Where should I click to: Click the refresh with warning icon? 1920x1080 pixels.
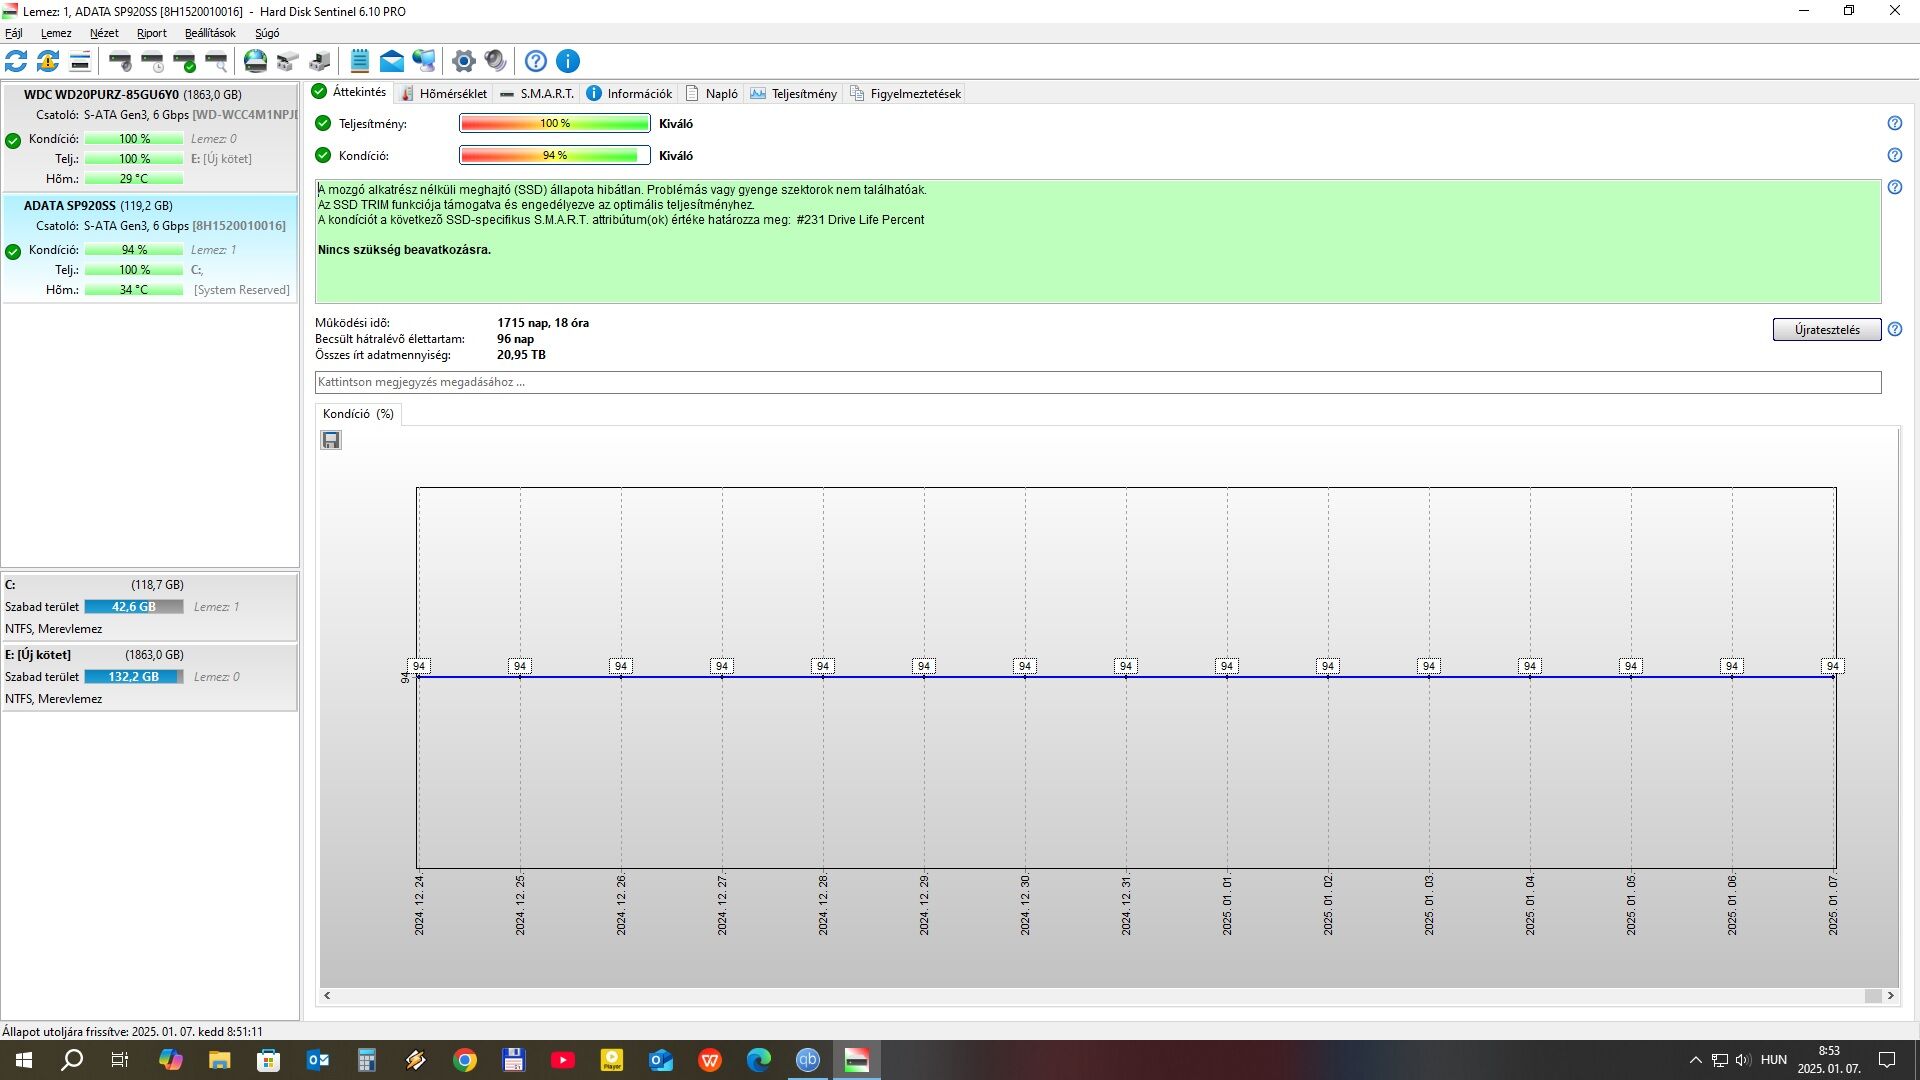[x=48, y=61]
